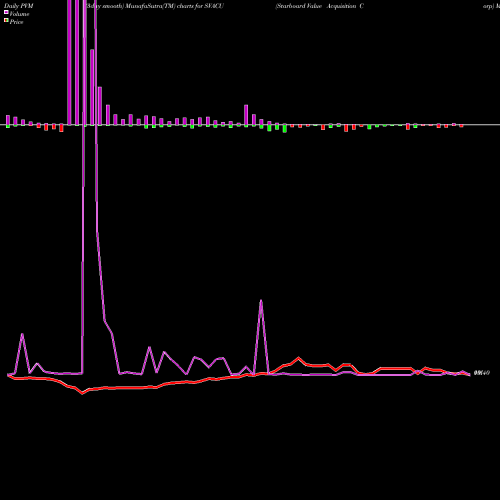Screen dimensions: 500x500
Task: Click the "Daily PVM" chart heading
Action: click(x=19, y=6)
